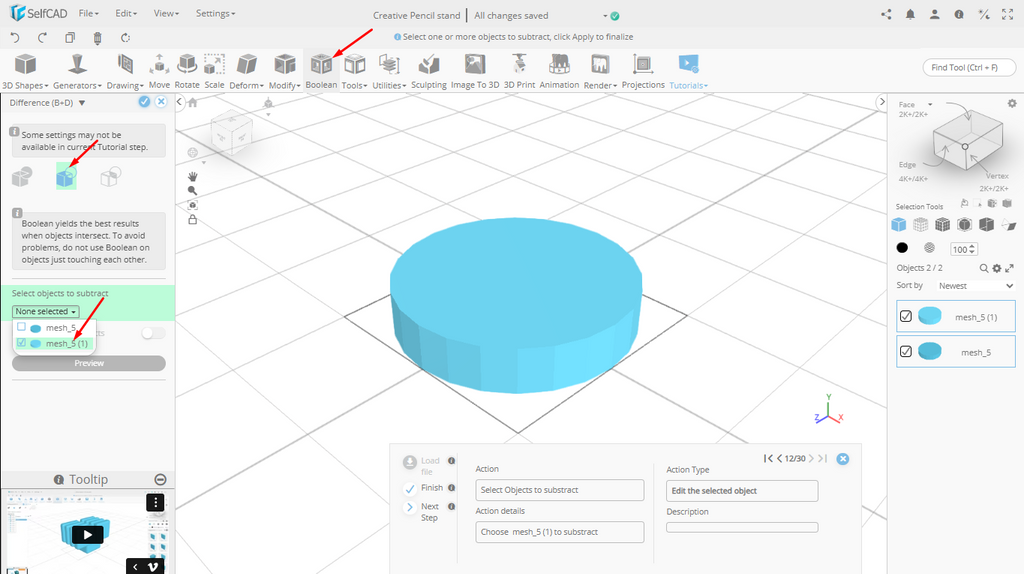
Task: Open the Animation tool
Action: 559,72
